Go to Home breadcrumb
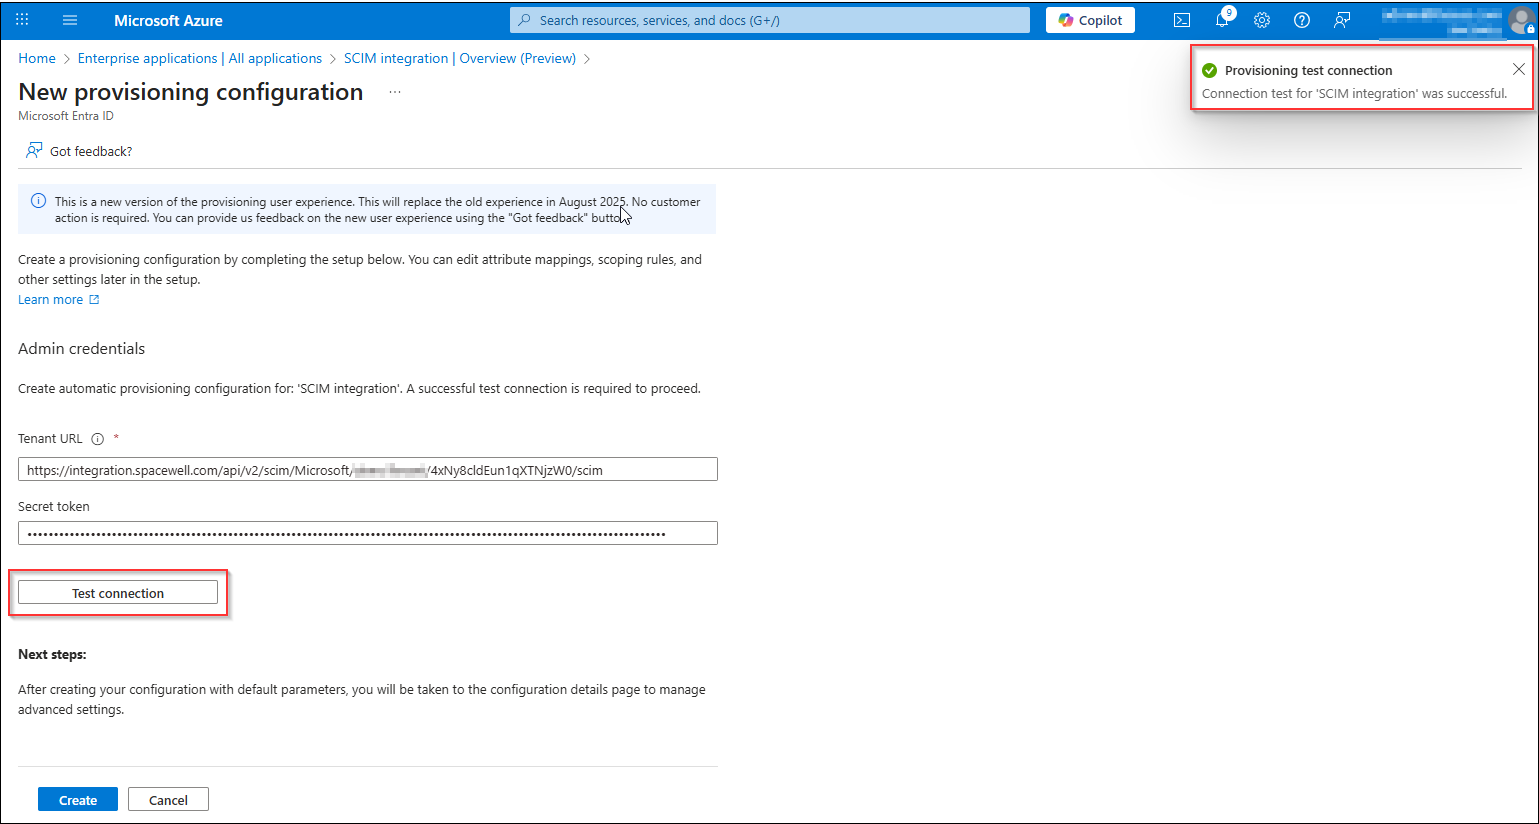This screenshot has width=1539, height=824. [37, 58]
